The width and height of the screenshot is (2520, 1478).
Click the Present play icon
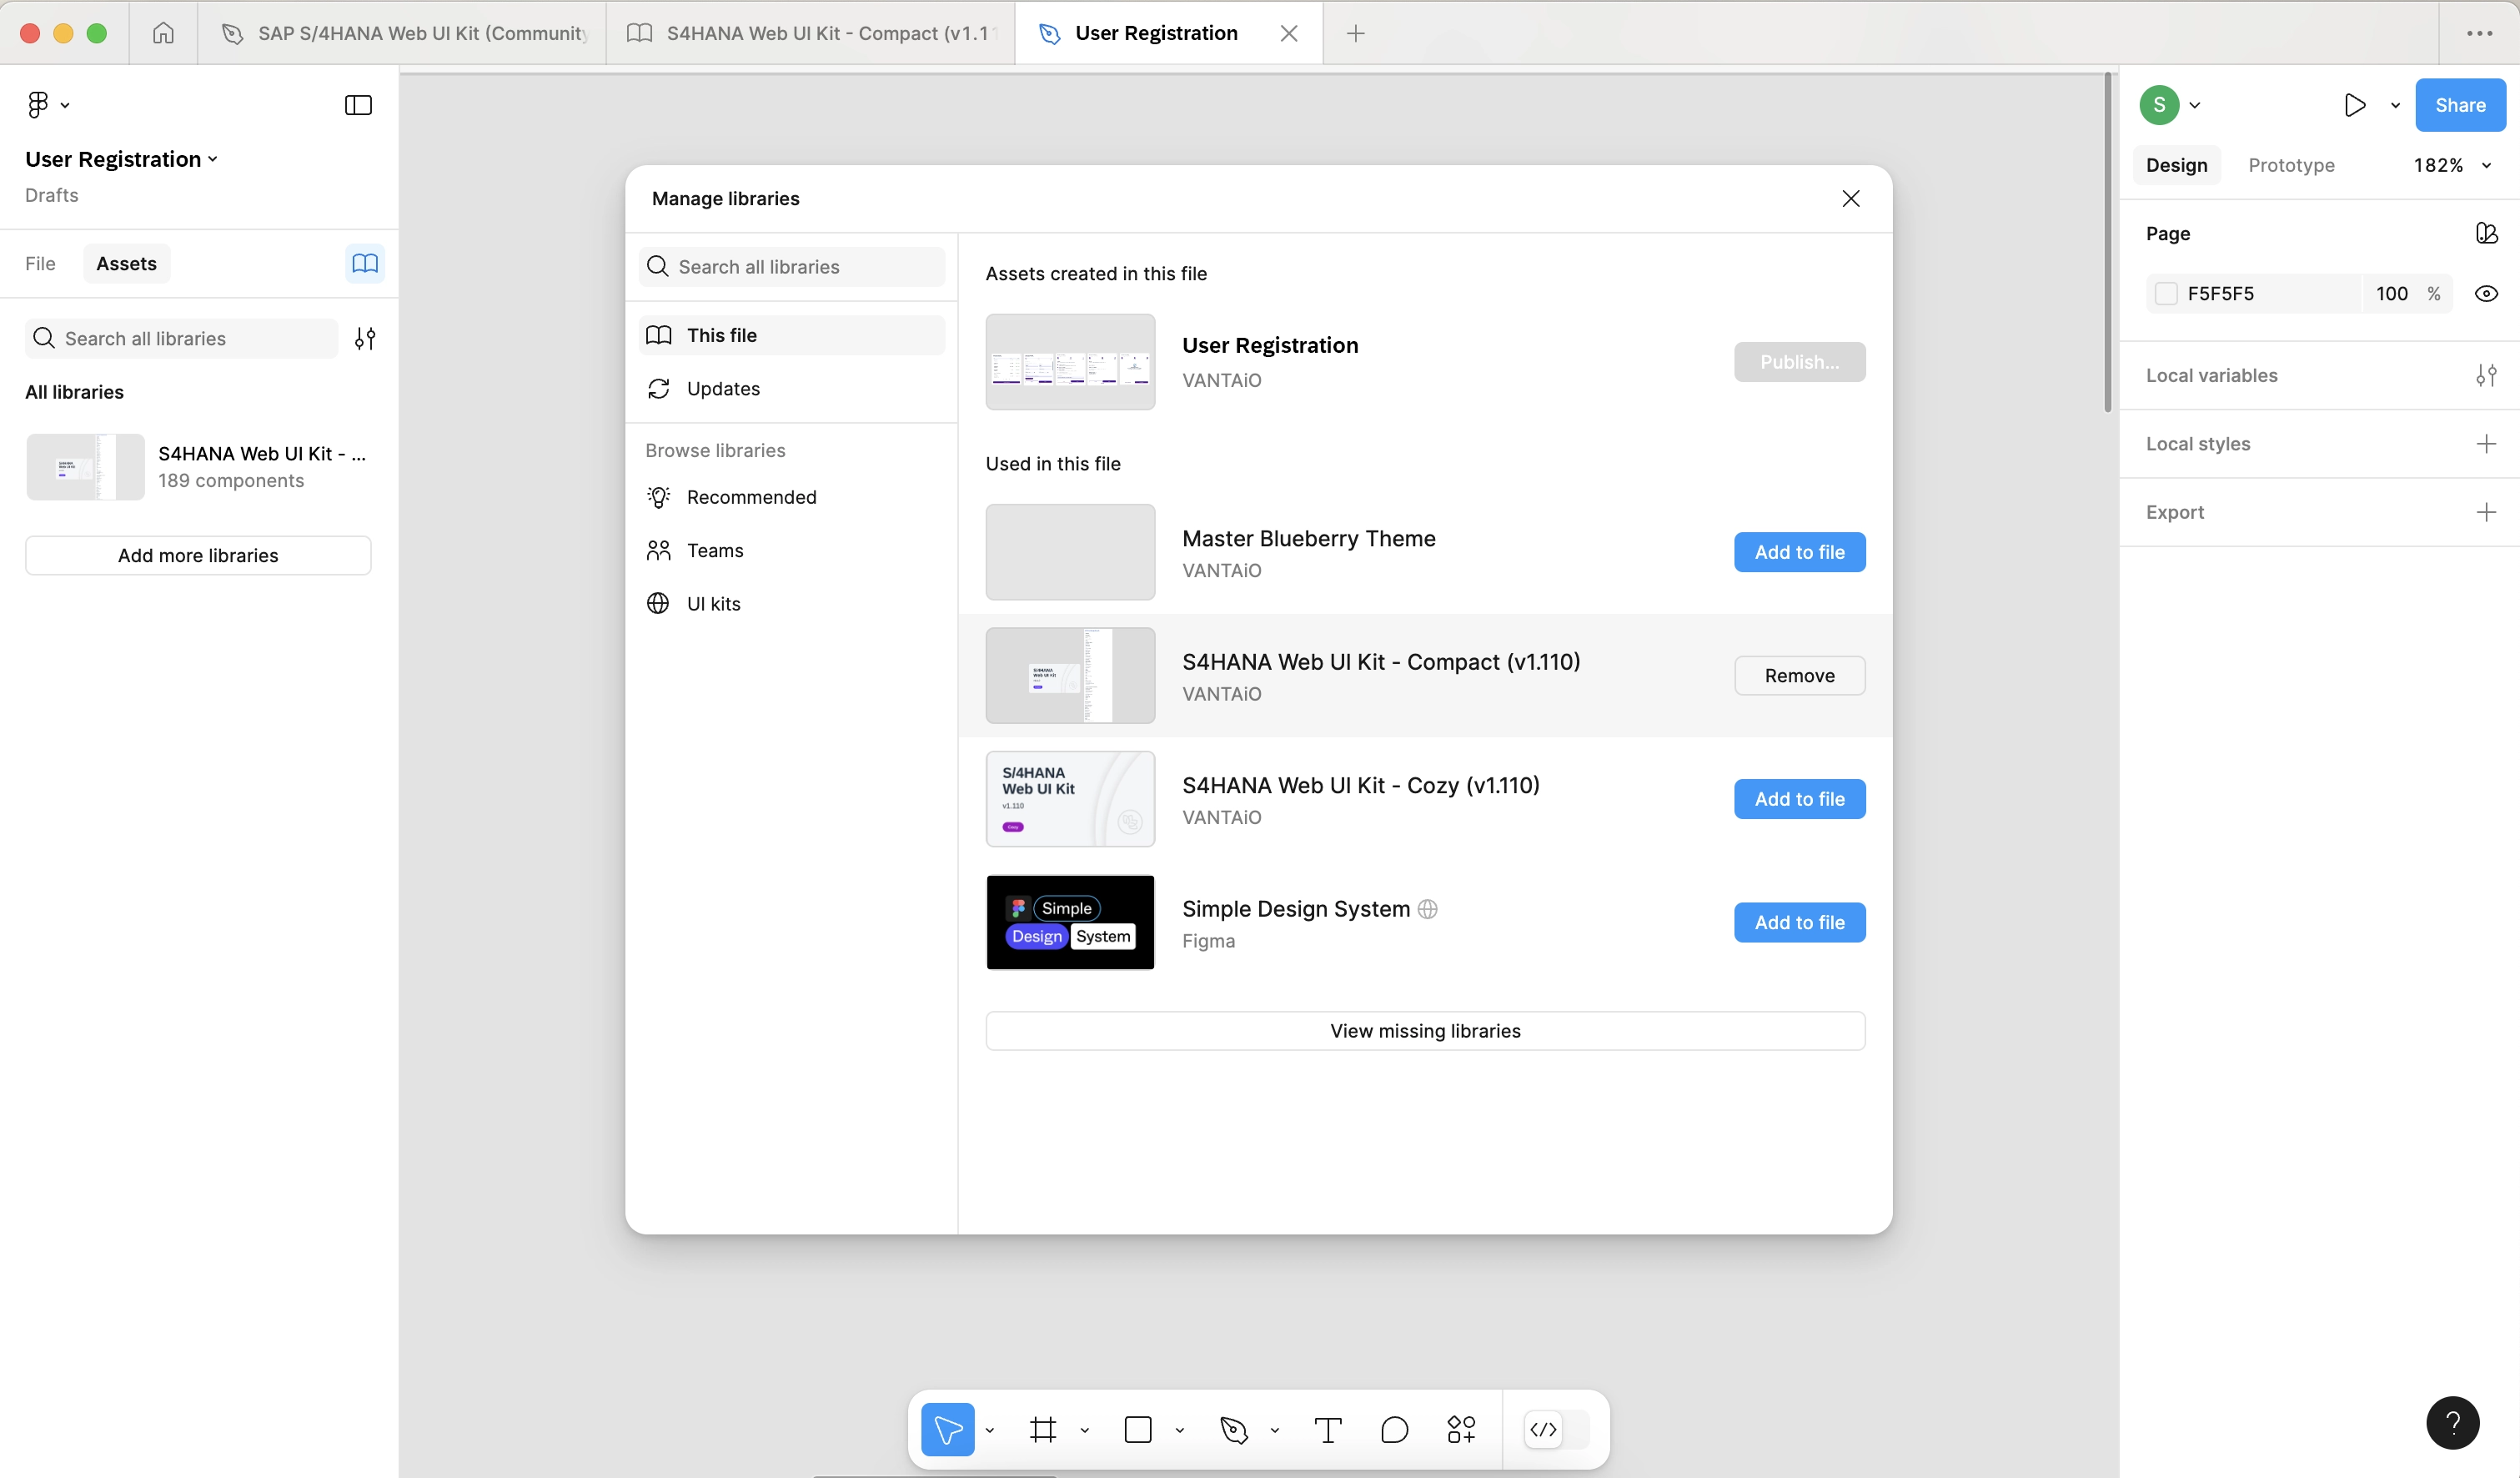2354,105
